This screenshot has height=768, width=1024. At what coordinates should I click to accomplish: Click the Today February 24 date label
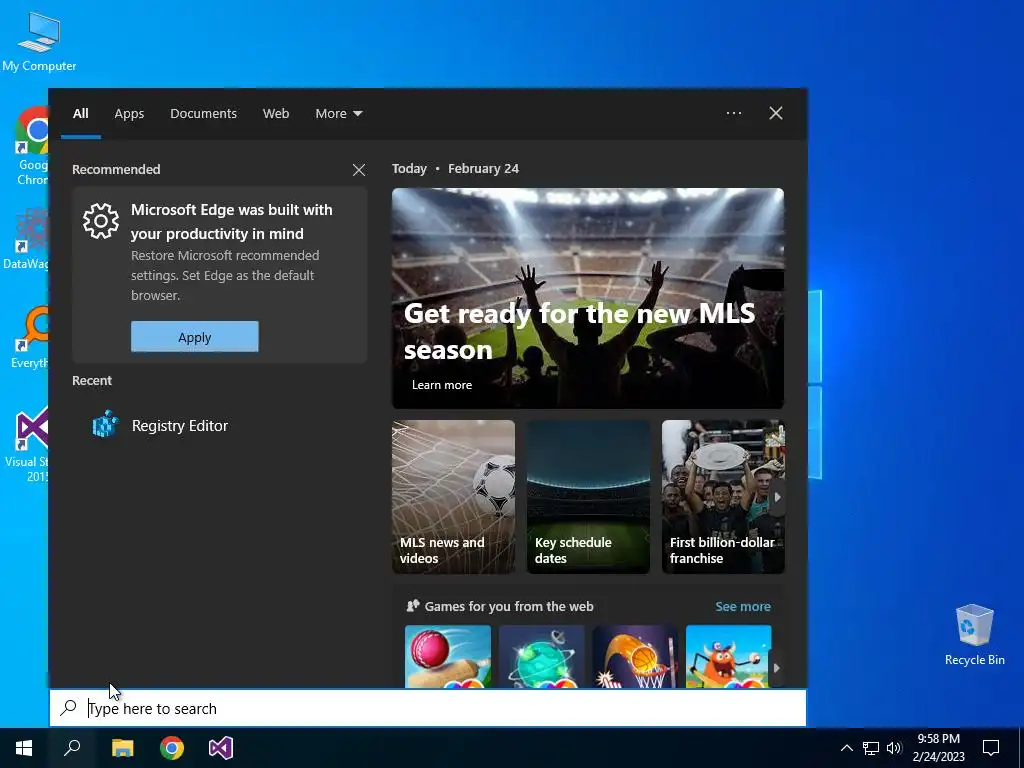click(455, 168)
